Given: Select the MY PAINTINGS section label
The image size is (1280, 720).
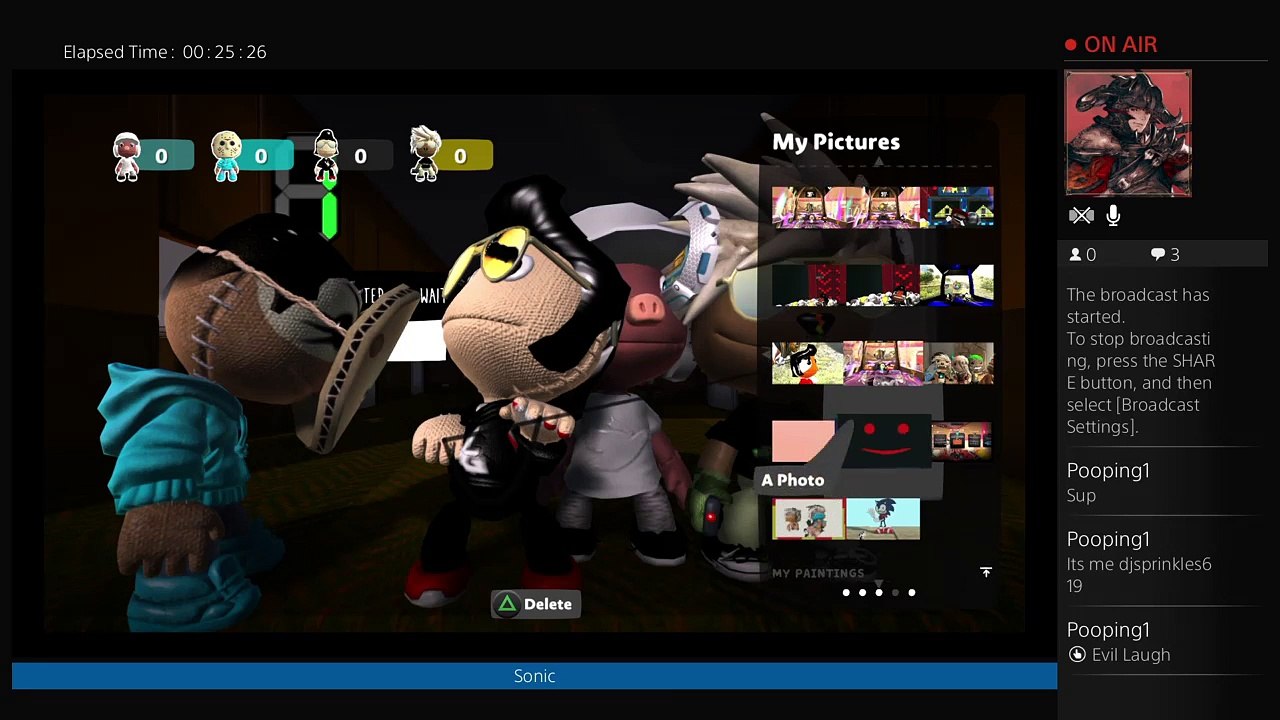Looking at the screenshot, I should pyautogui.click(x=818, y=573).
